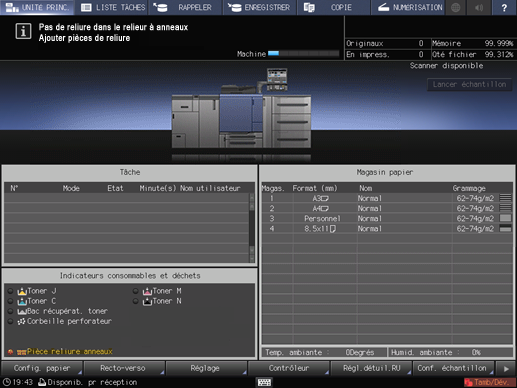This screenshot has height=388, width=517.
Task: Click the Temp. ambiante field
Action: [324, 352]
